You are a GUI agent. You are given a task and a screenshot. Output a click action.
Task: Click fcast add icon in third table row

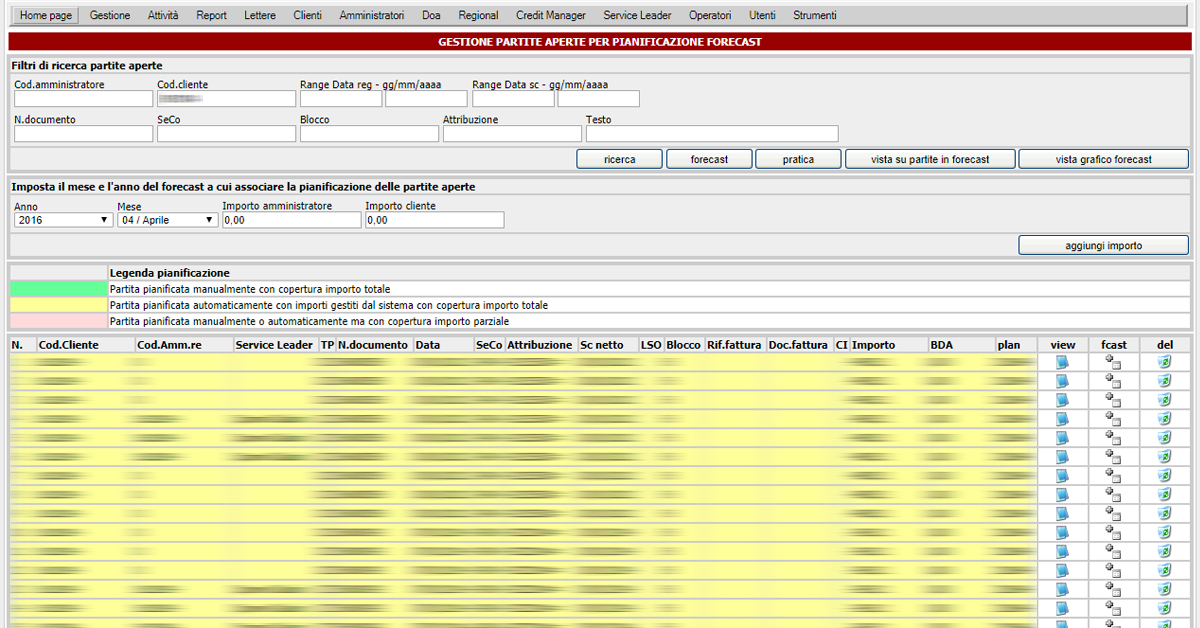click(1113, 400)
